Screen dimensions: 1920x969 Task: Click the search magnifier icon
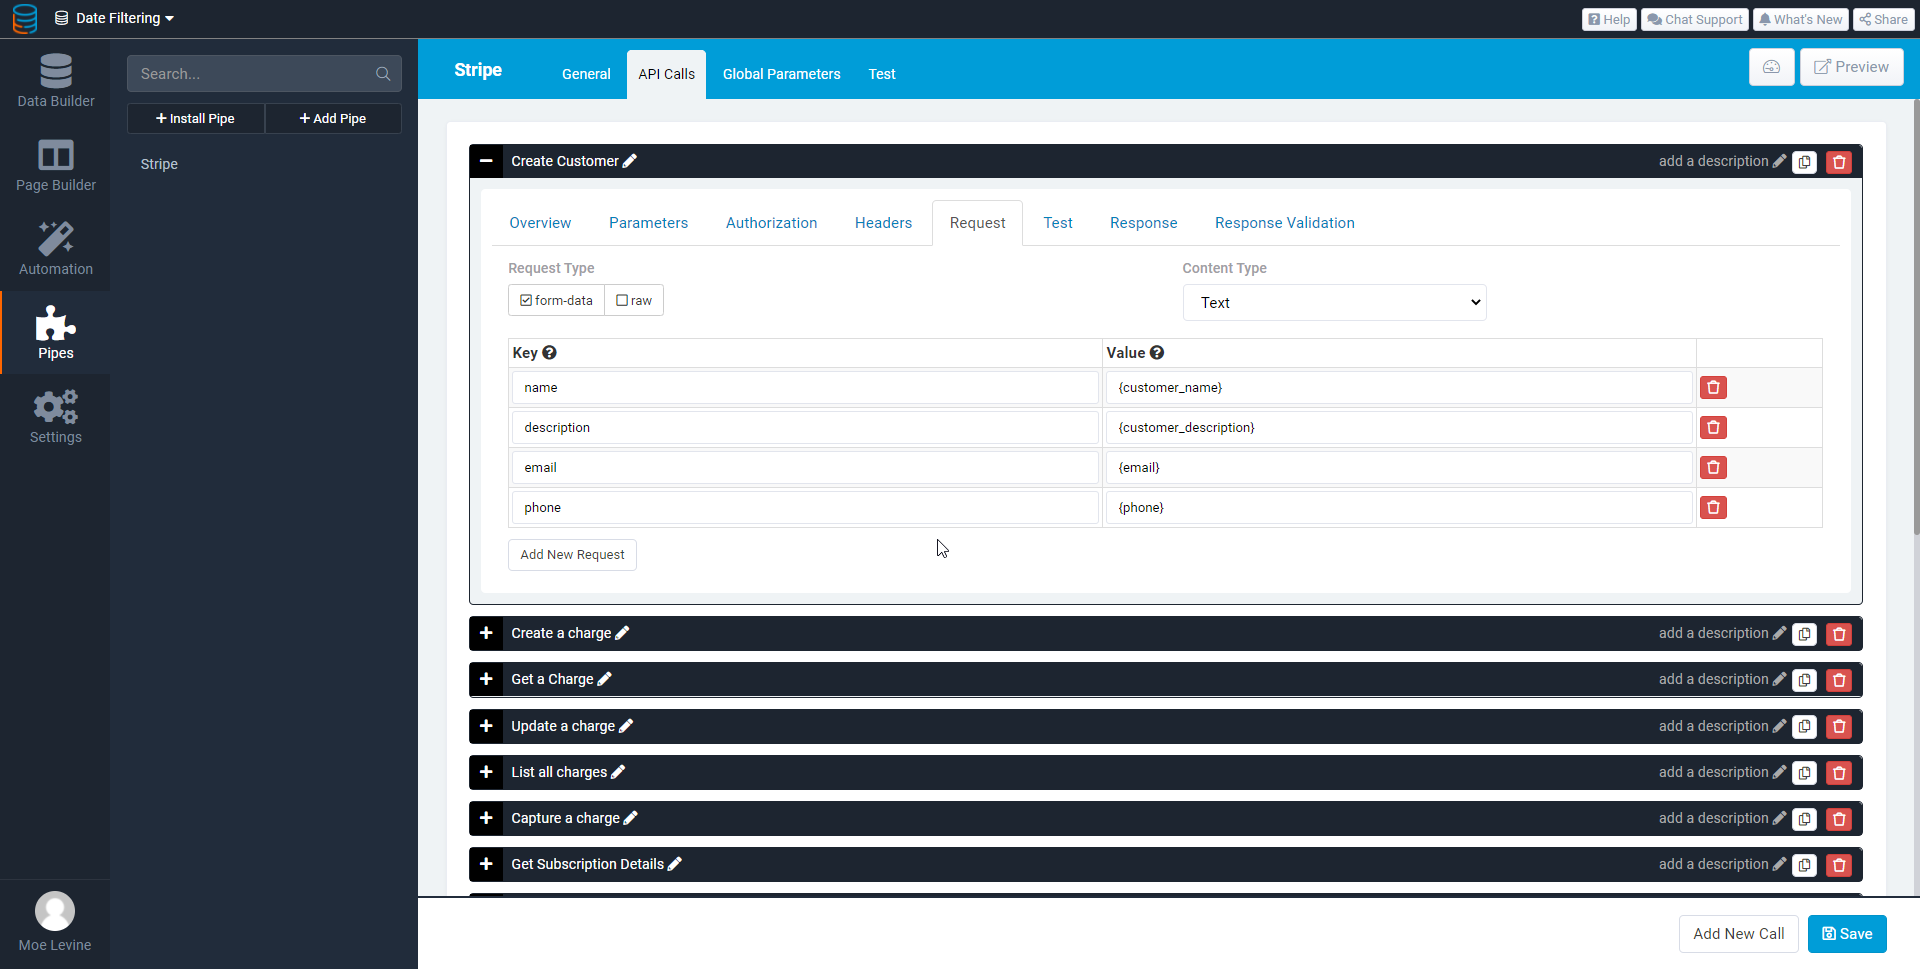[x=383, y=74]
